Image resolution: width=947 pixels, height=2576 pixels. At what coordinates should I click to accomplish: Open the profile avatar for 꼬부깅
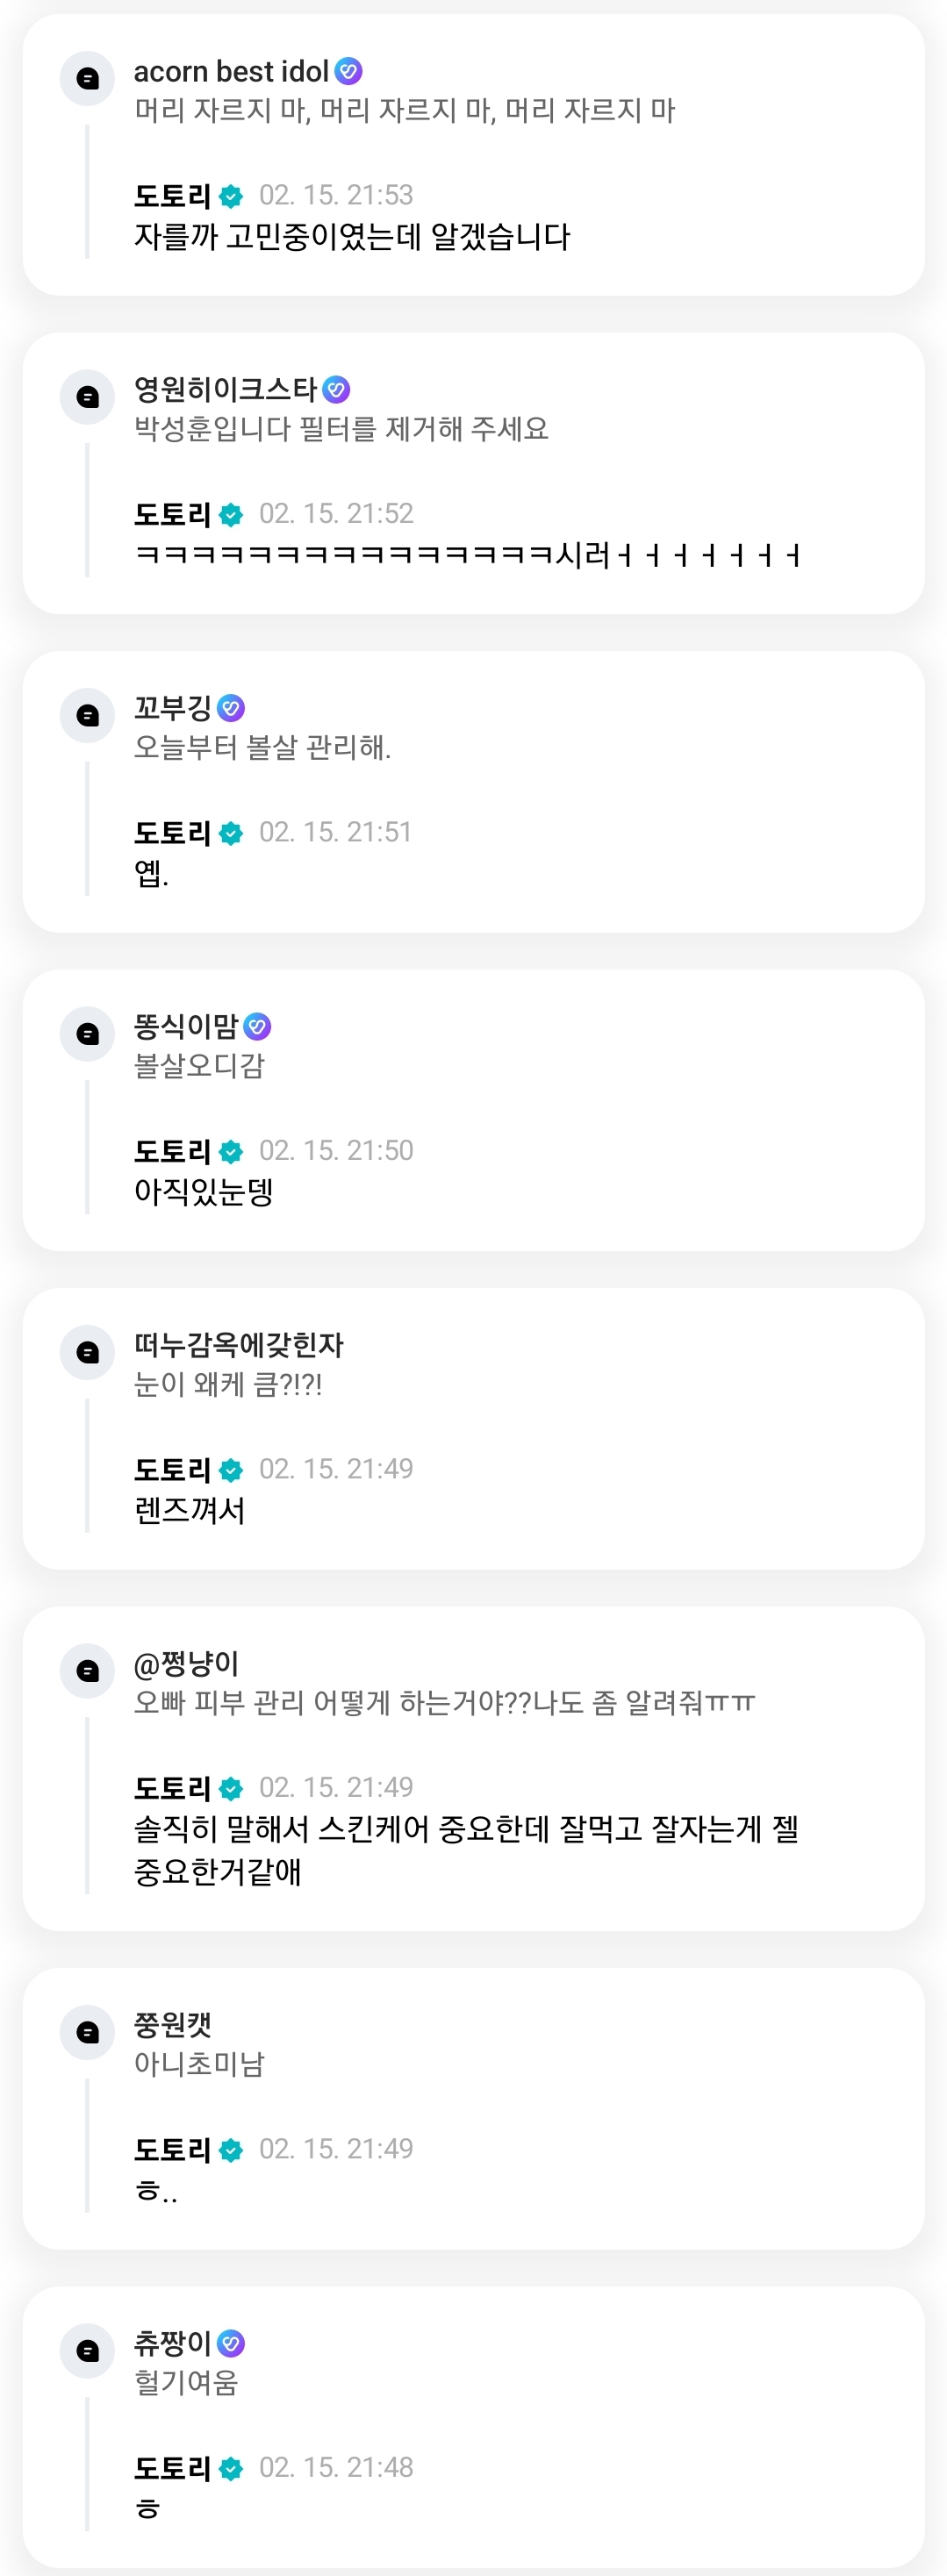88,715
